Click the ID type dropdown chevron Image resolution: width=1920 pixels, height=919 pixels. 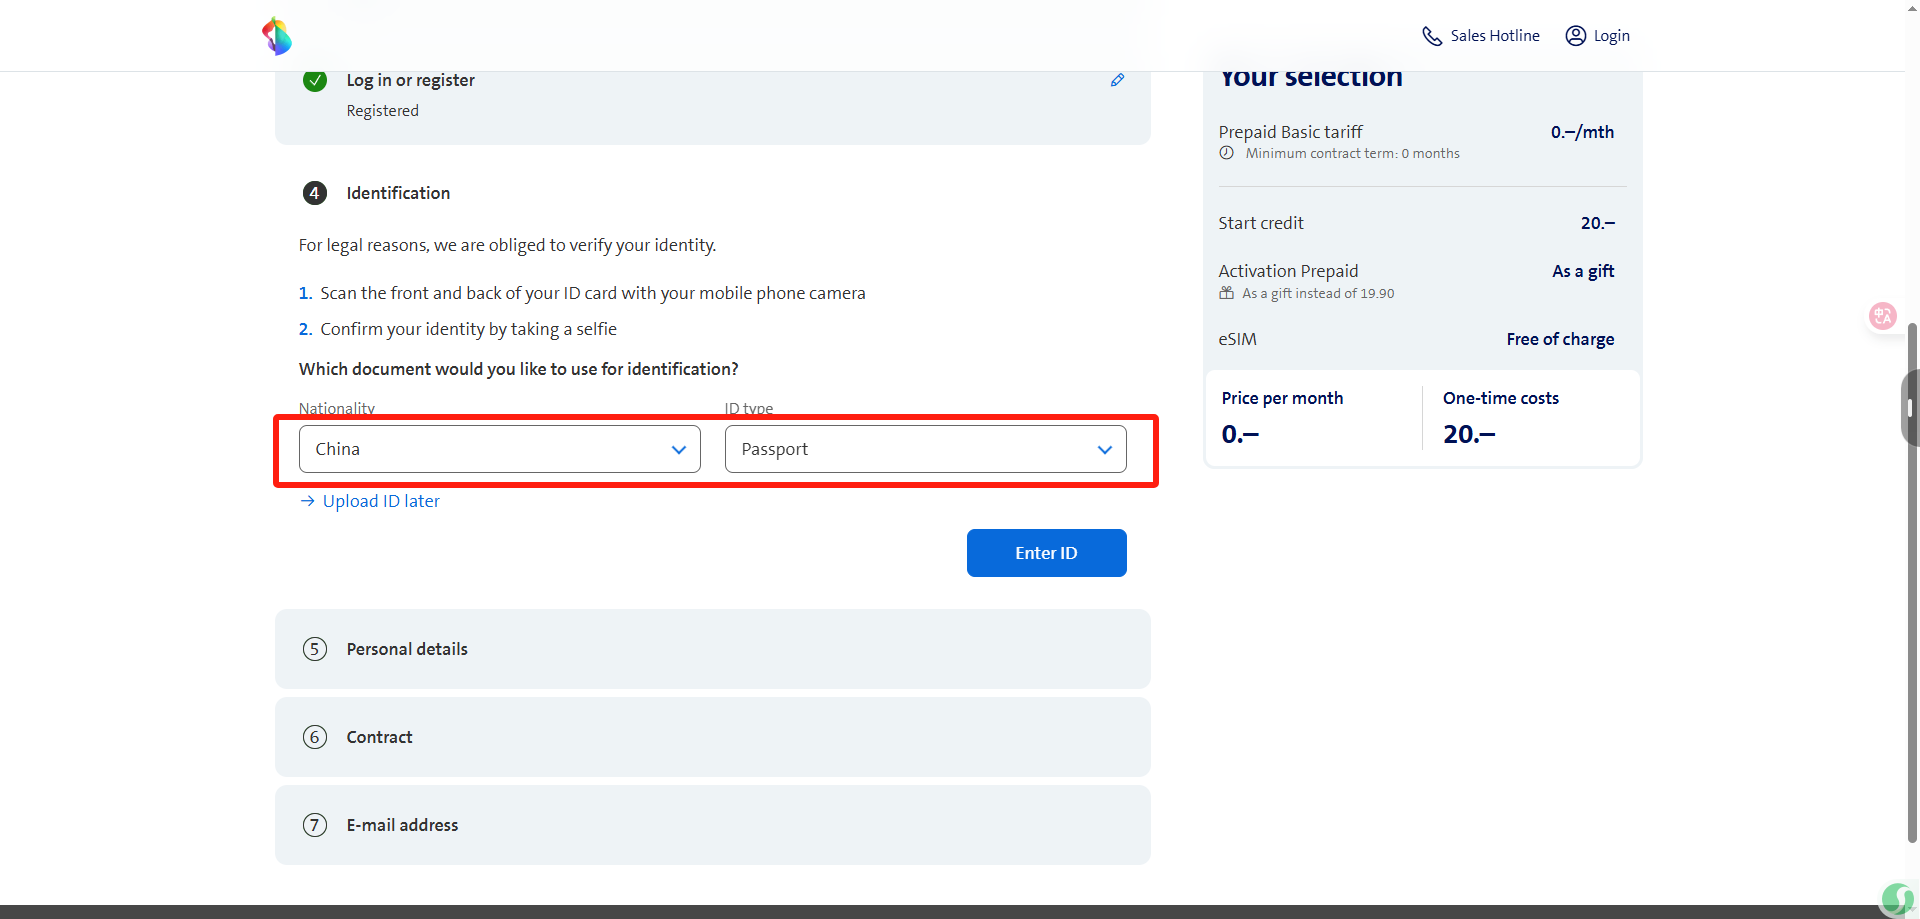[1105, 450]
